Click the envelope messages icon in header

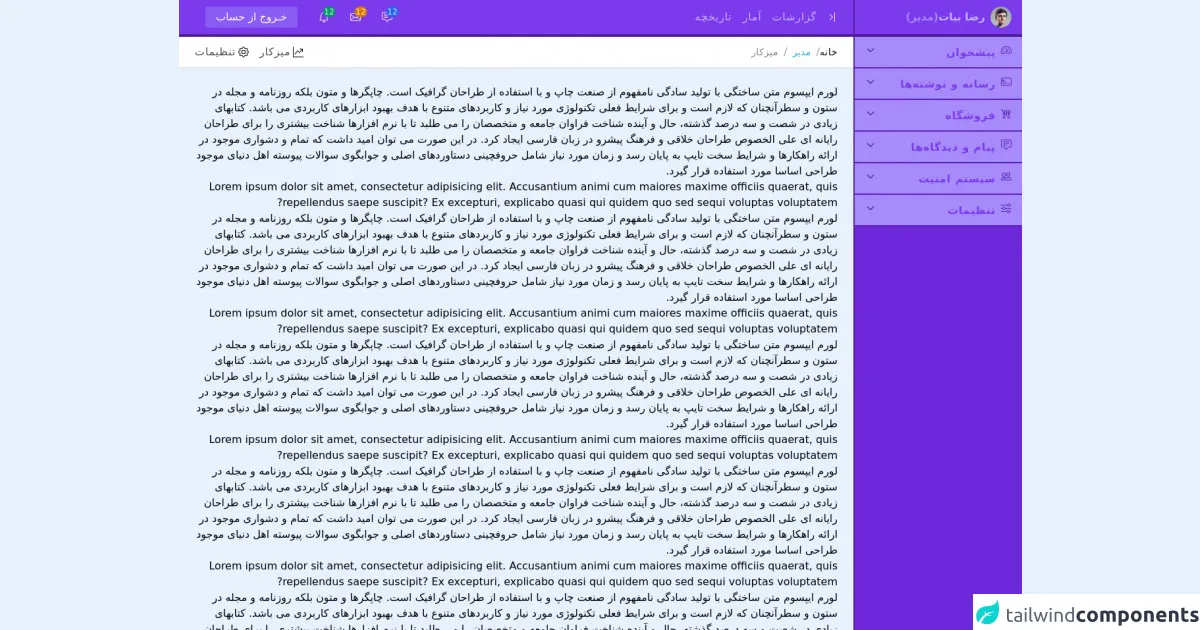(356, 17)
